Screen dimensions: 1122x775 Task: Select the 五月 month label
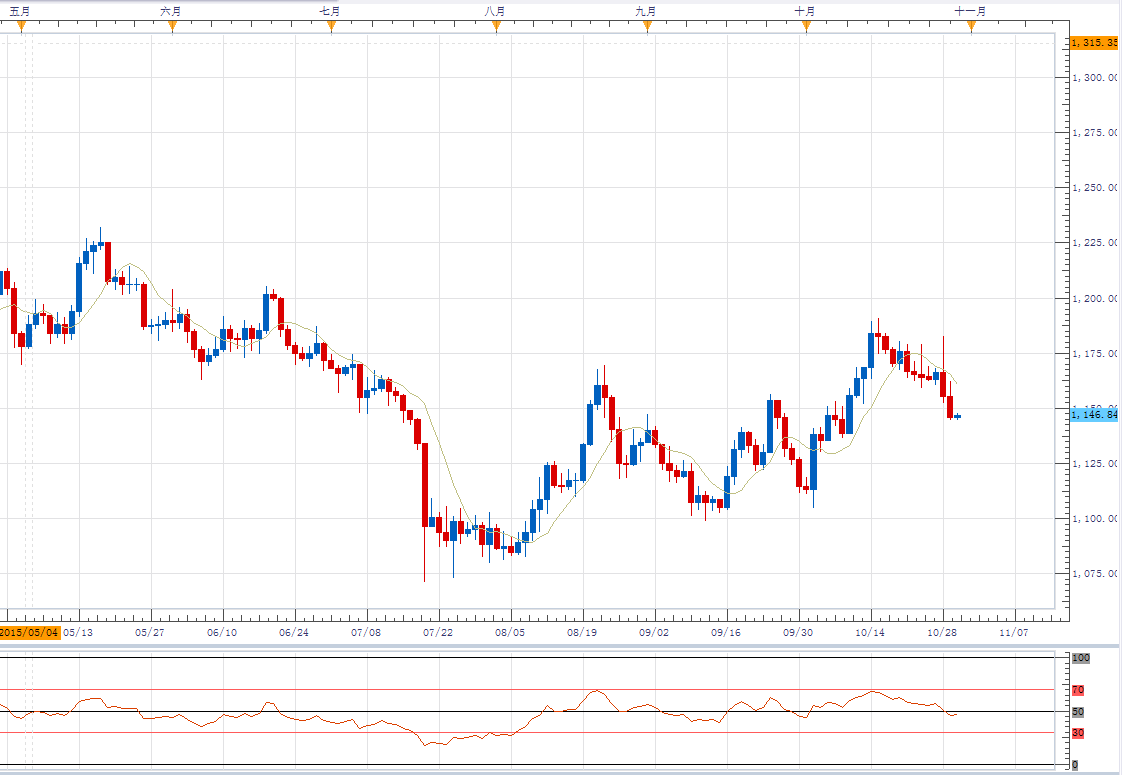[x=20, y=11]
